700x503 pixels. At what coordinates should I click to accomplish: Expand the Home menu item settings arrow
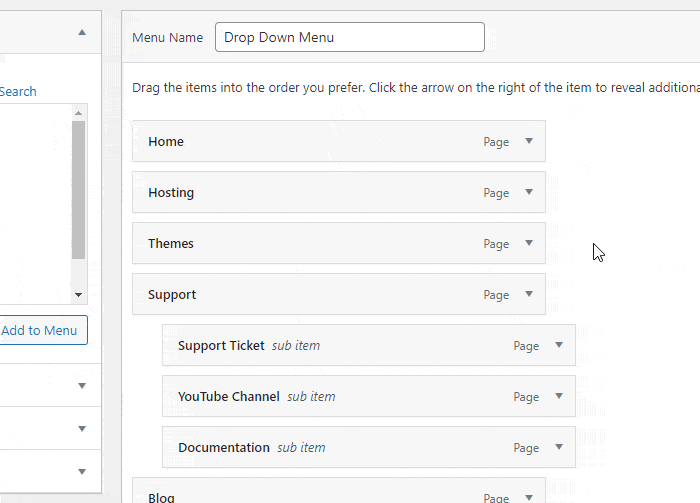click(528, 141)
